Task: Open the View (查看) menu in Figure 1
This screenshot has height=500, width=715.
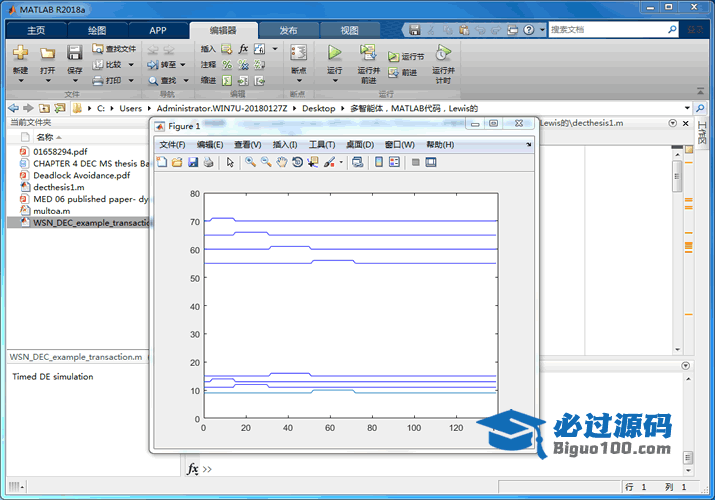Action: (x=248, y=144)
